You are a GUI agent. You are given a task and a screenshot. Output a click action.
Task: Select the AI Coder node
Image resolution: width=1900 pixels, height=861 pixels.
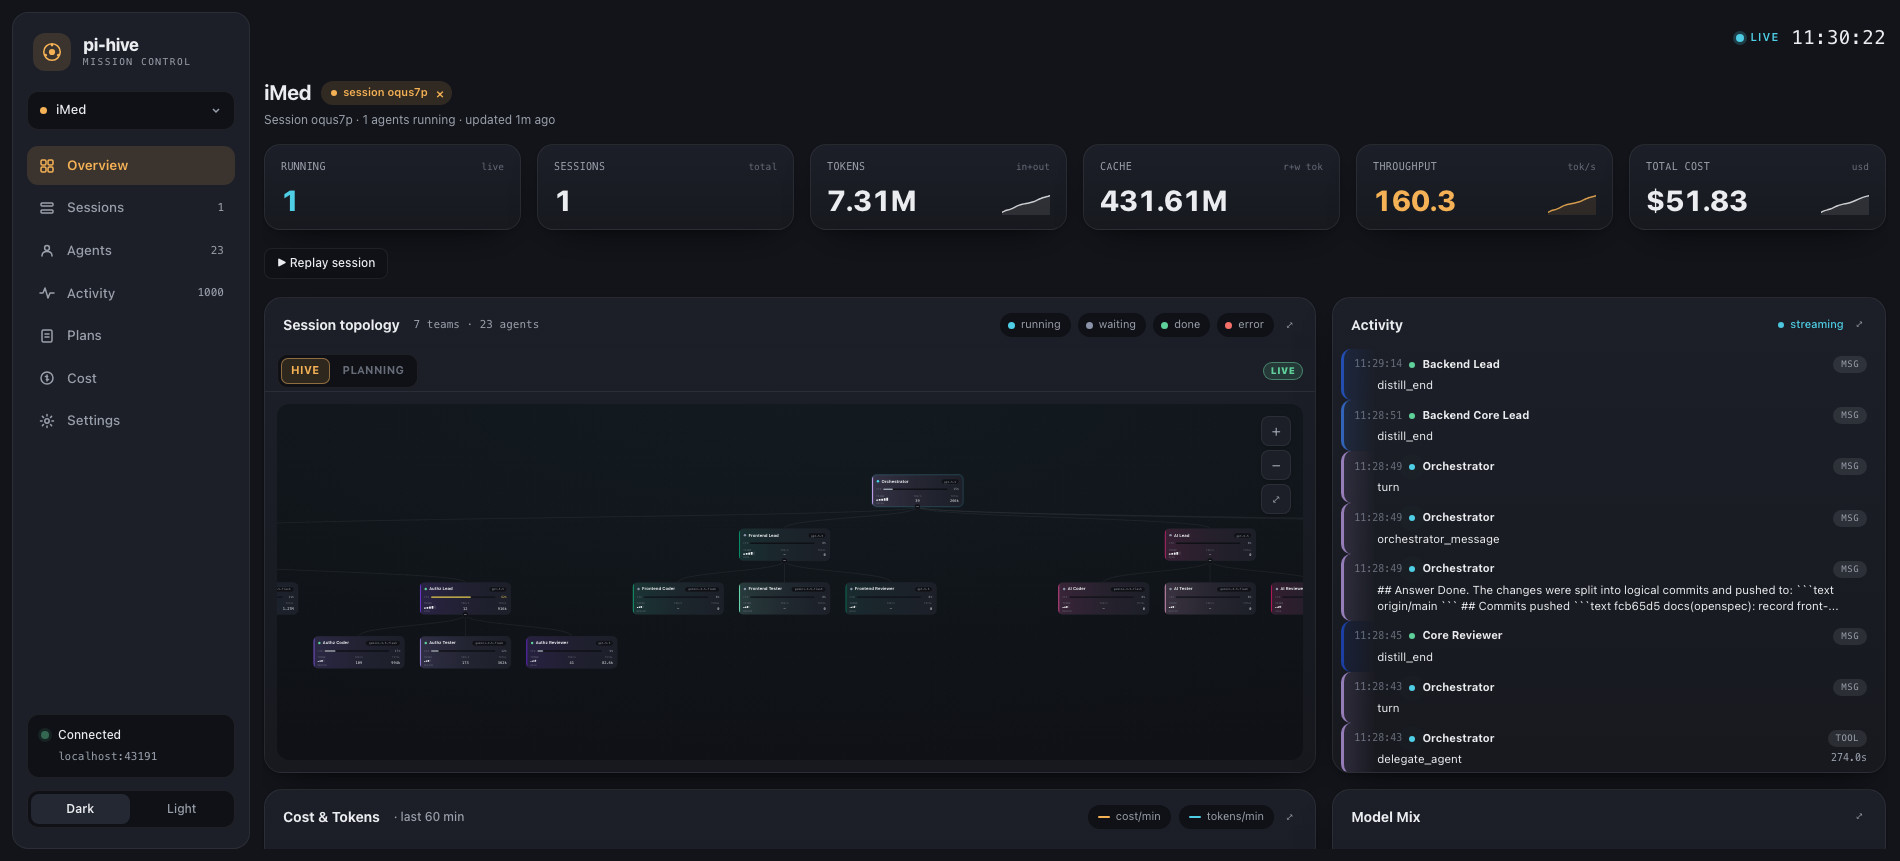click(1103, 598)
